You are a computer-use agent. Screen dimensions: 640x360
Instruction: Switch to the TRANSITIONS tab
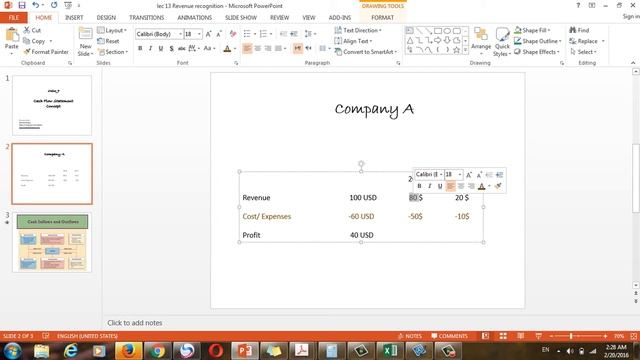coord(146,18)
